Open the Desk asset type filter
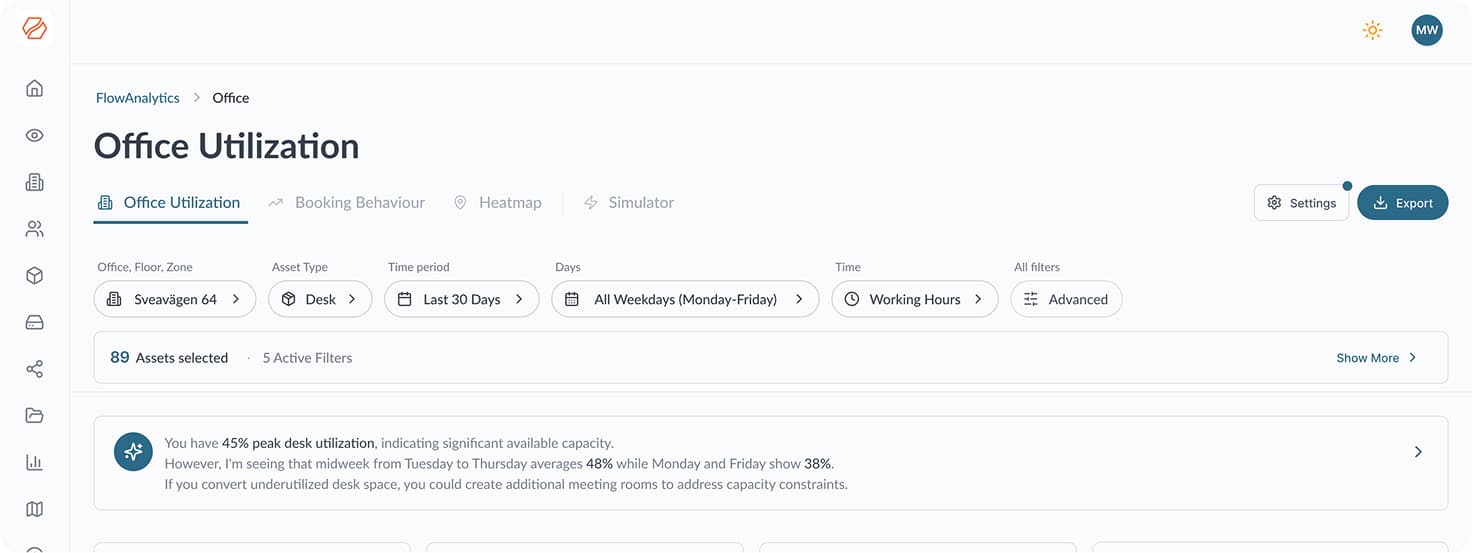Image resolution: width=1472 pixels, height=553 pixels. point(320,299)
